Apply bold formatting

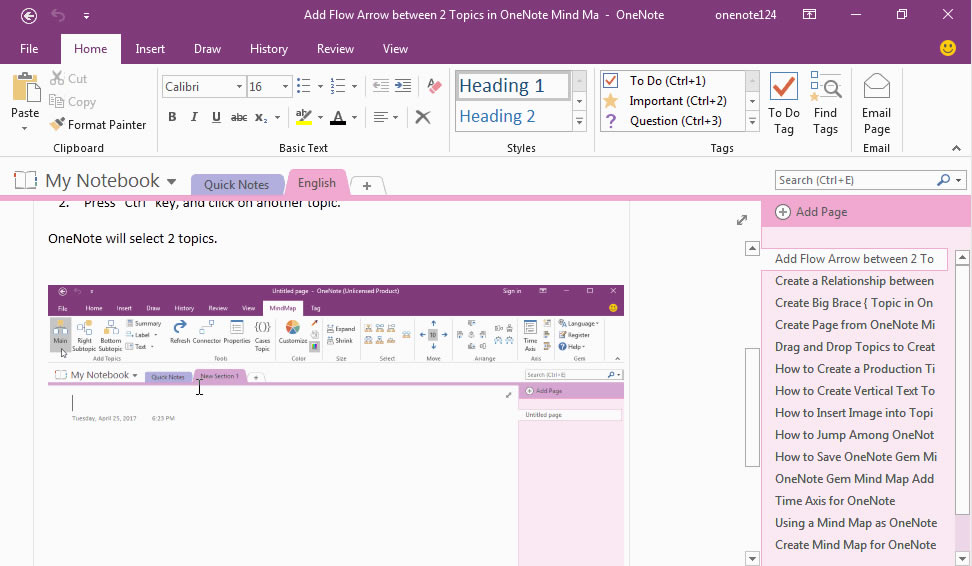coord(172,117)
